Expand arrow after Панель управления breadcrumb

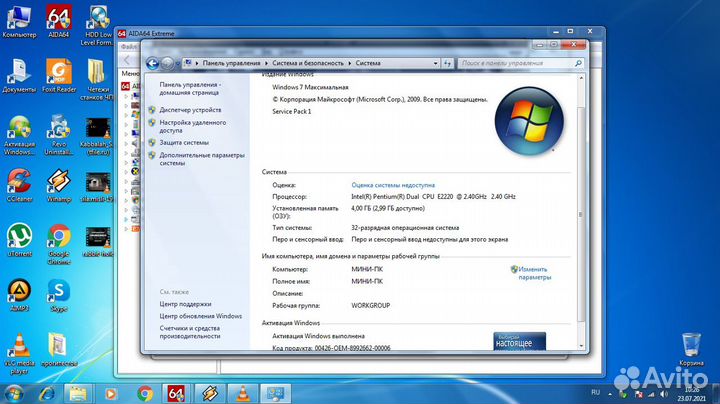[x=266, y=63]
